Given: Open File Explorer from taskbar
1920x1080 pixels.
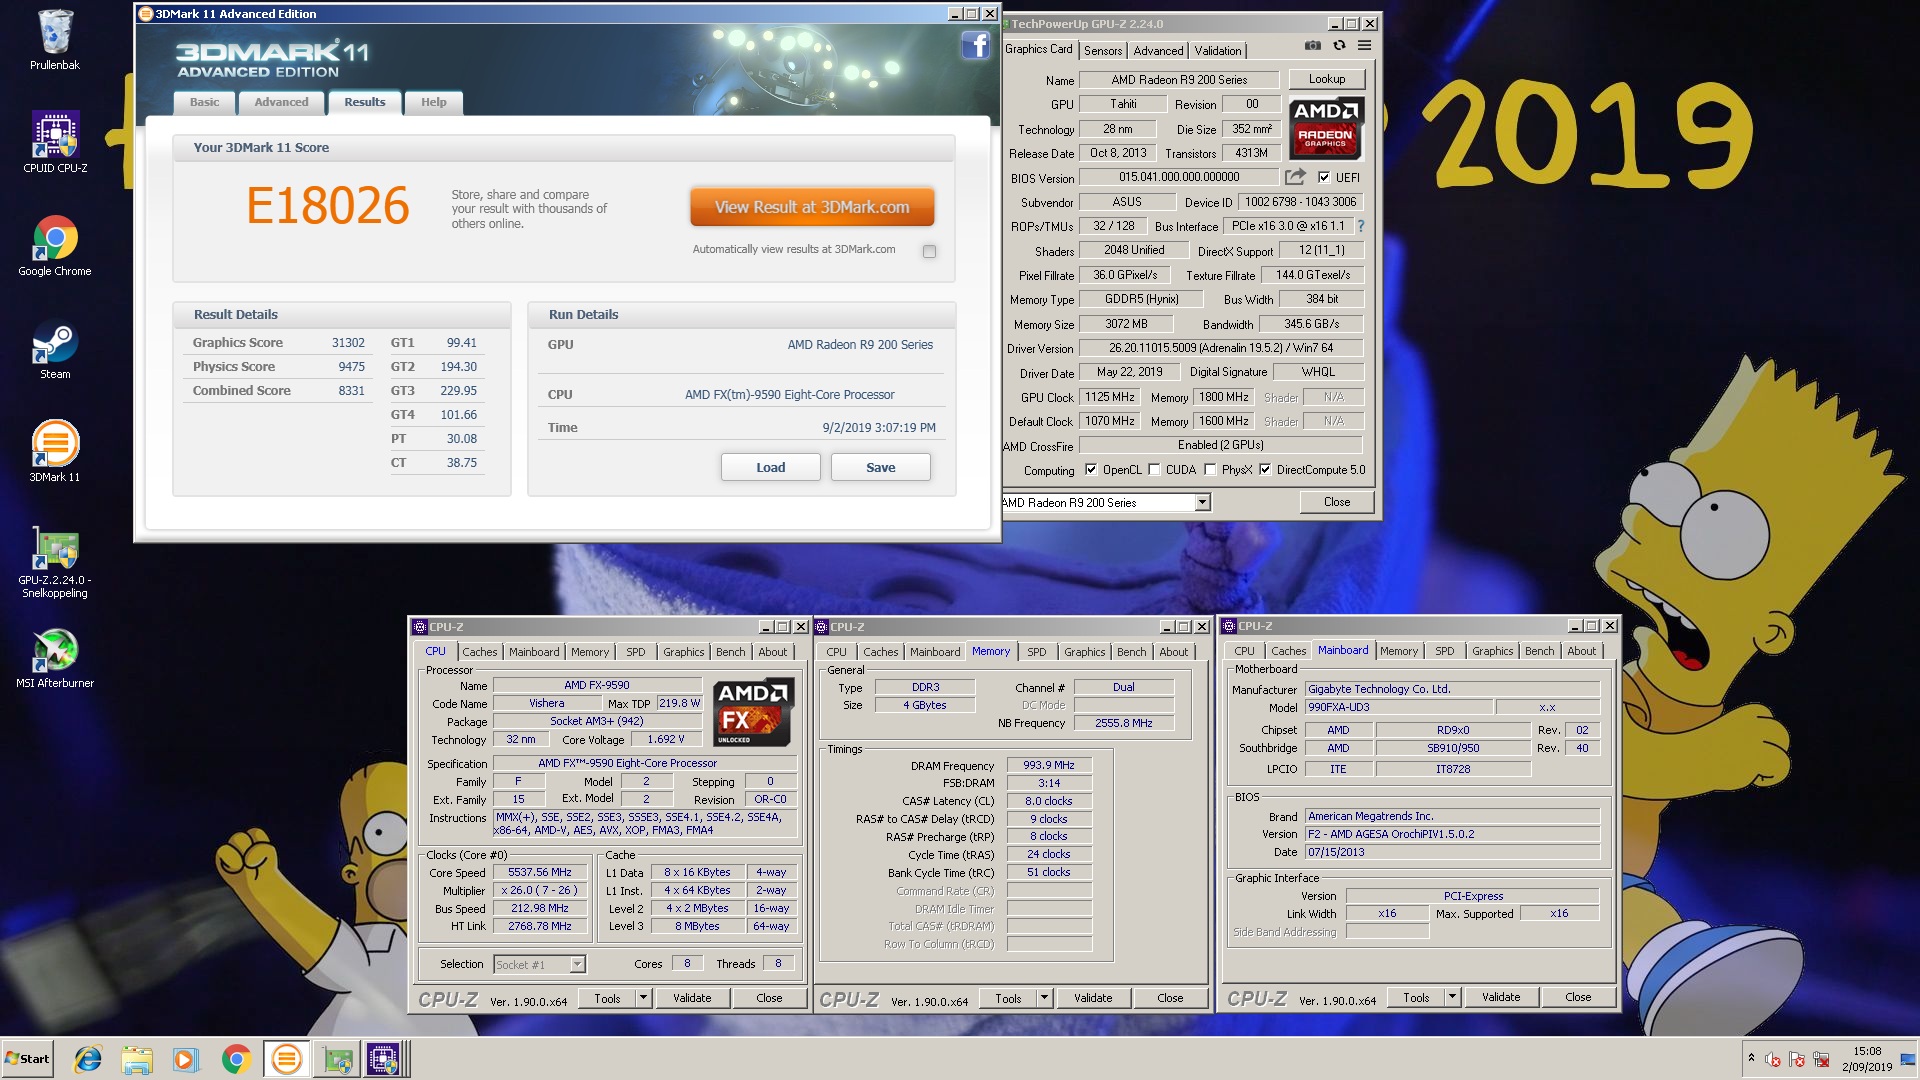Looking at the screenshot, I should (x=137, y=1059).
